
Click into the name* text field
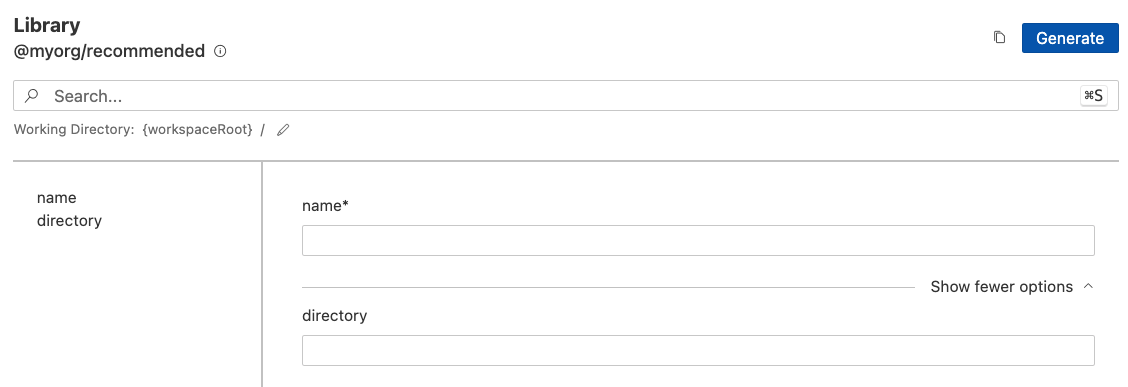pos(698,240)
